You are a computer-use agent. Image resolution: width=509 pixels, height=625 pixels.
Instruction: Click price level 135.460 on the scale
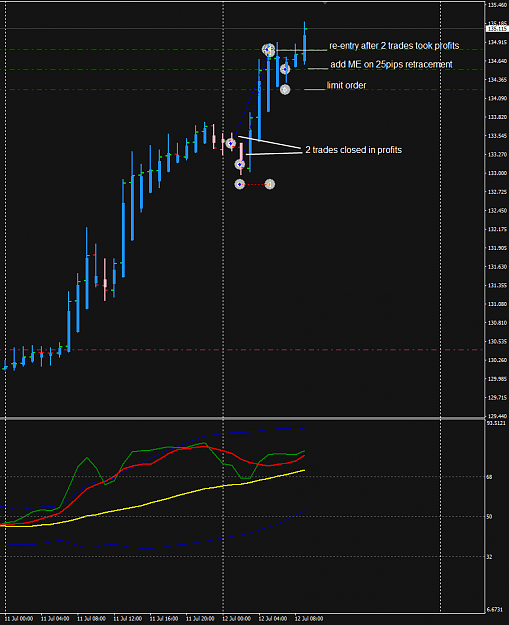pos(497,5)
